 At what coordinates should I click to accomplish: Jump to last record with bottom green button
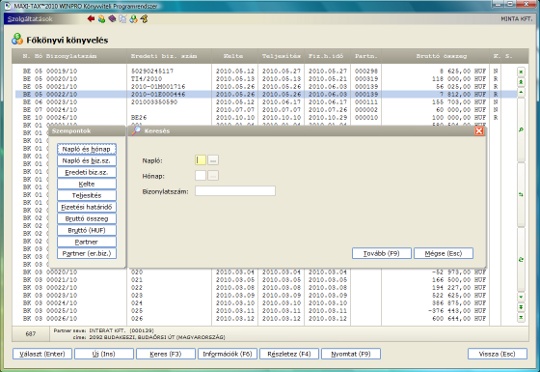click(x=521, y=317)
